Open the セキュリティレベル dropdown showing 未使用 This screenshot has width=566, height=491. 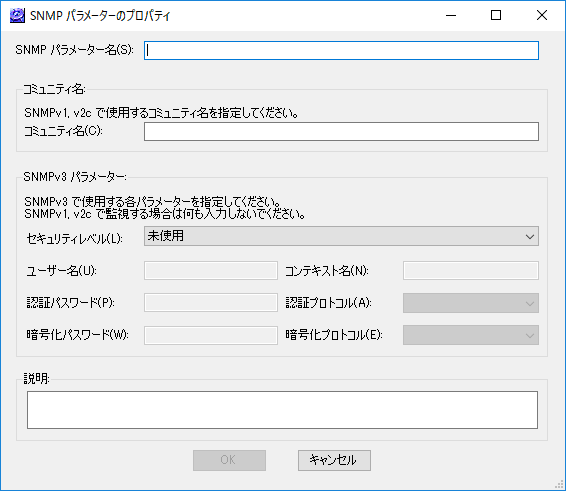(x=341, y=236)
